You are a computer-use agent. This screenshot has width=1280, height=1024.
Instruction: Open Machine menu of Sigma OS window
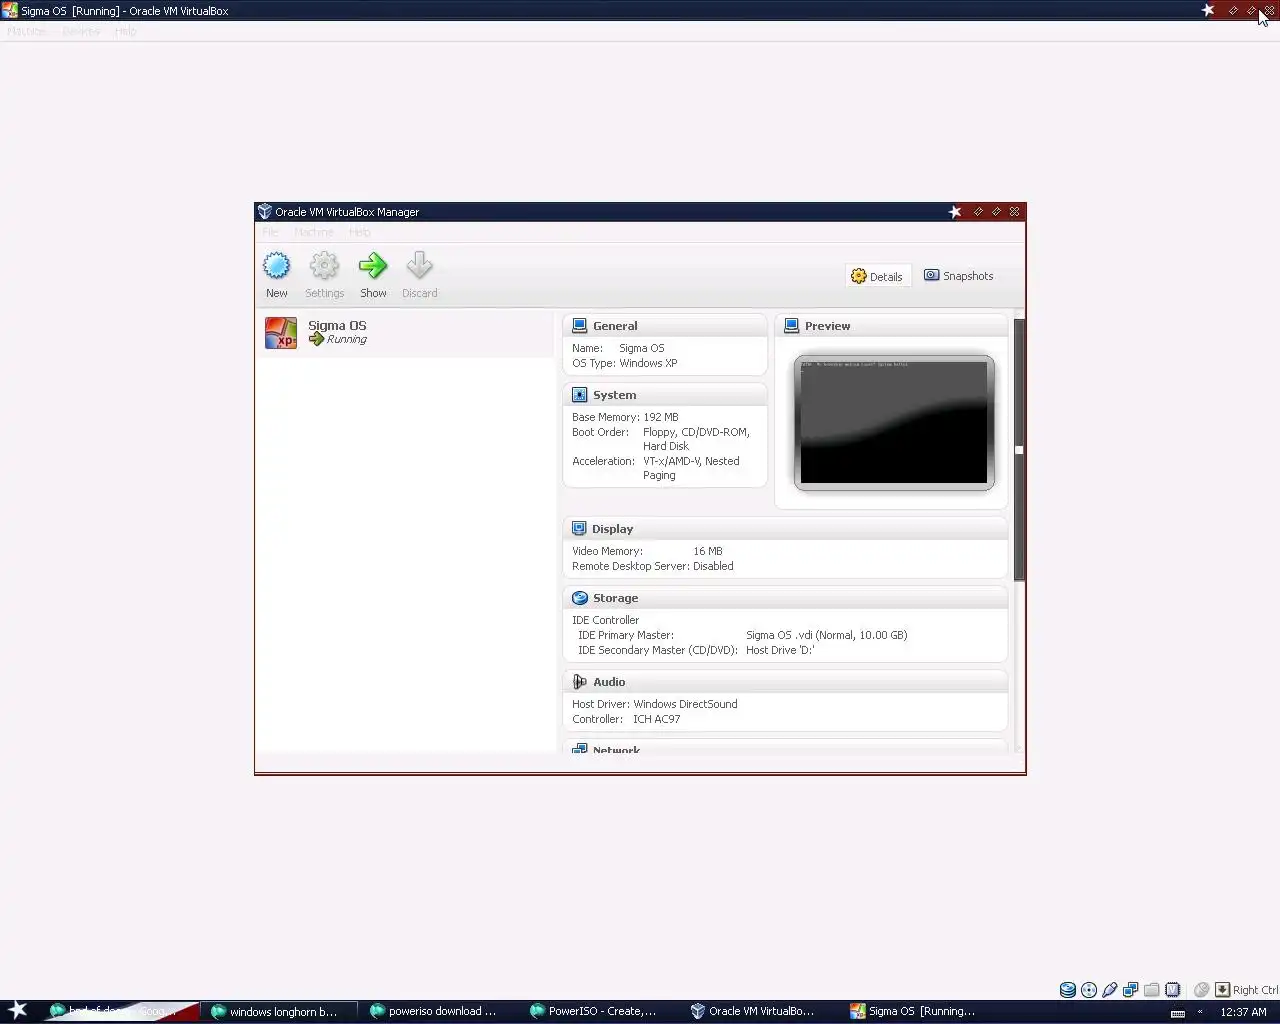[x=27, y=31]
